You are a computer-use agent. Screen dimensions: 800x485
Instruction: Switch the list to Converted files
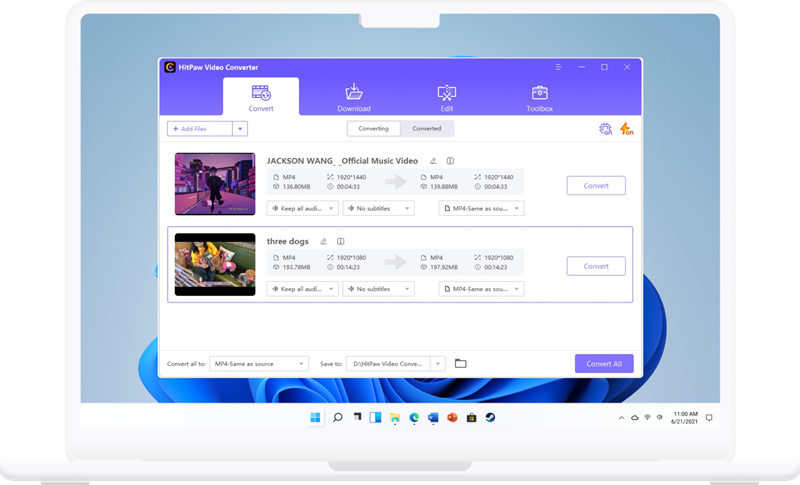427,129
